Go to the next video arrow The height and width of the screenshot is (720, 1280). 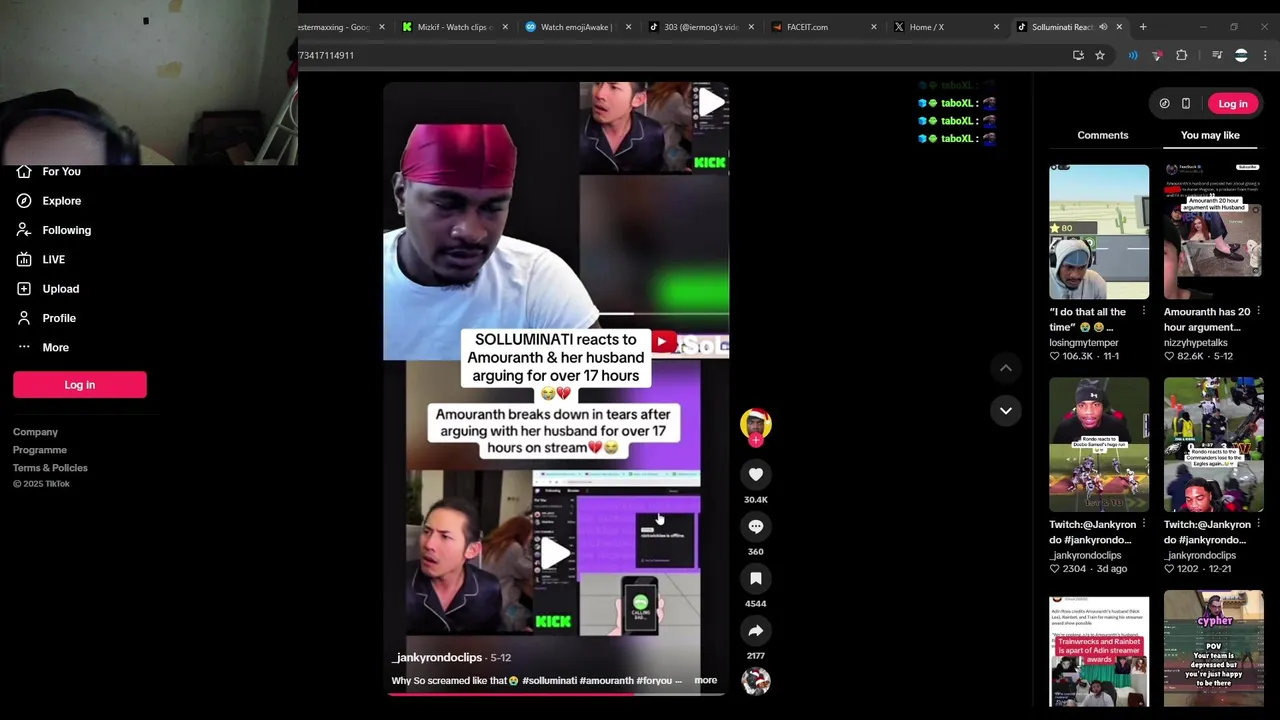pyautogui.click(x=1006, y=410)
